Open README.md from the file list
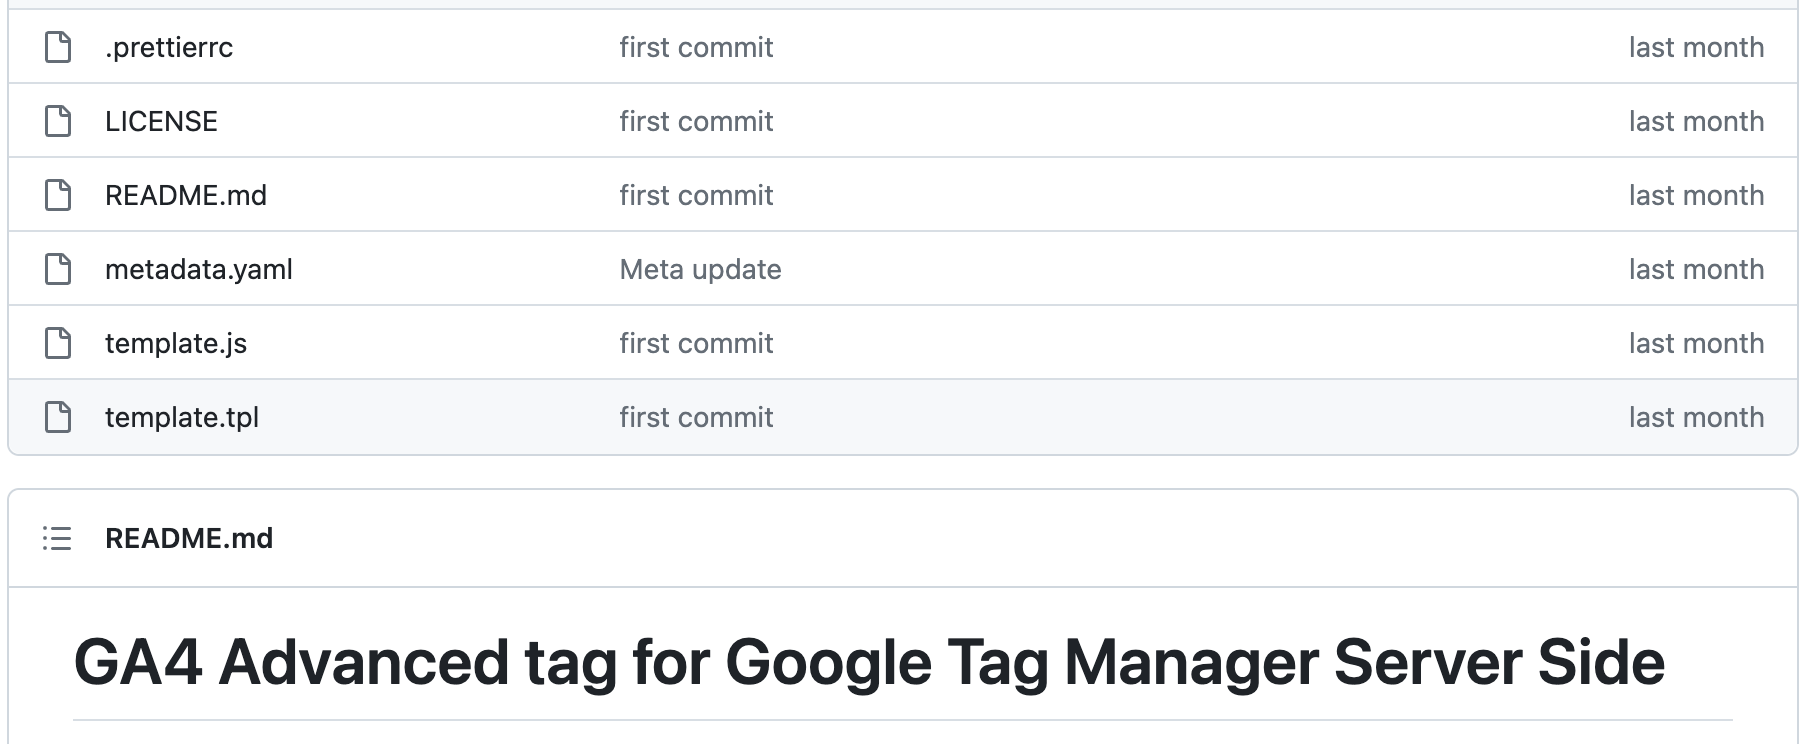 coord(185,195)
